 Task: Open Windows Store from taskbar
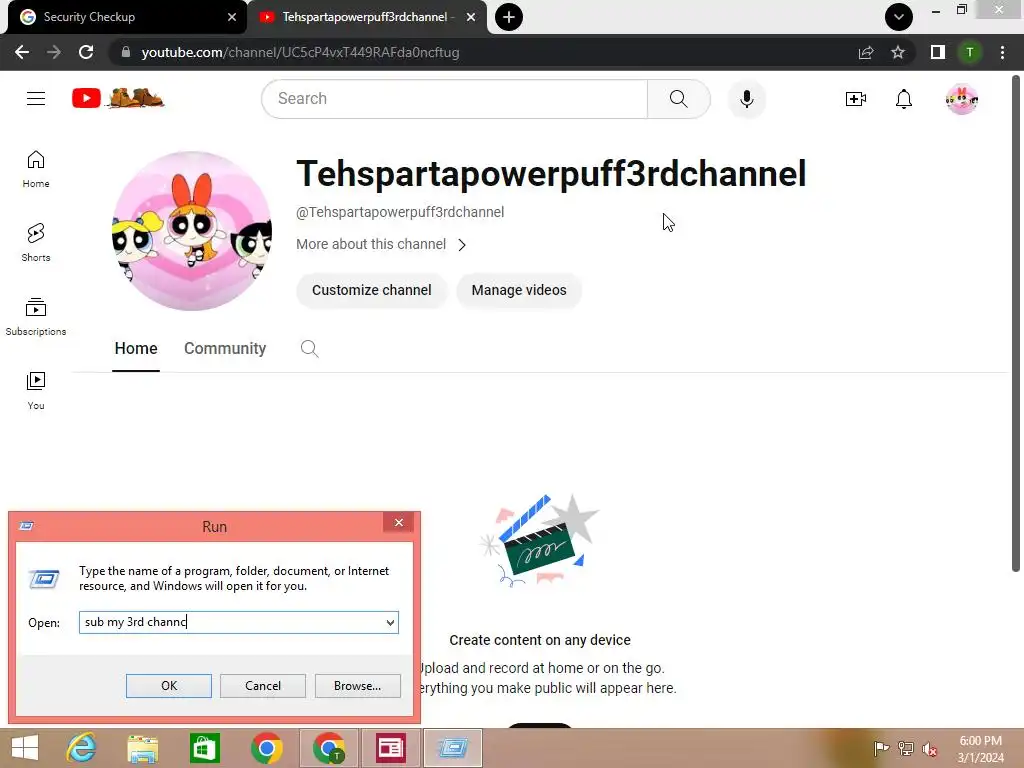(204, 748)
